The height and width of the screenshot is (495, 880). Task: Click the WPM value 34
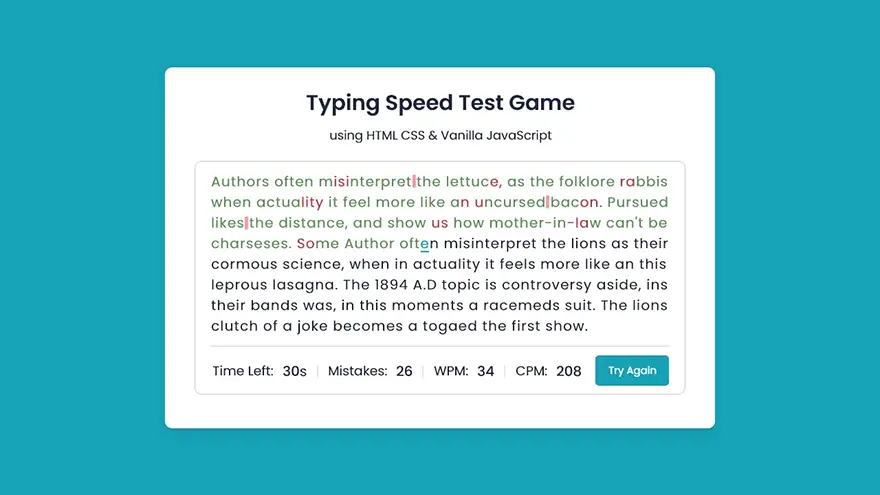[x=485, y=371]
